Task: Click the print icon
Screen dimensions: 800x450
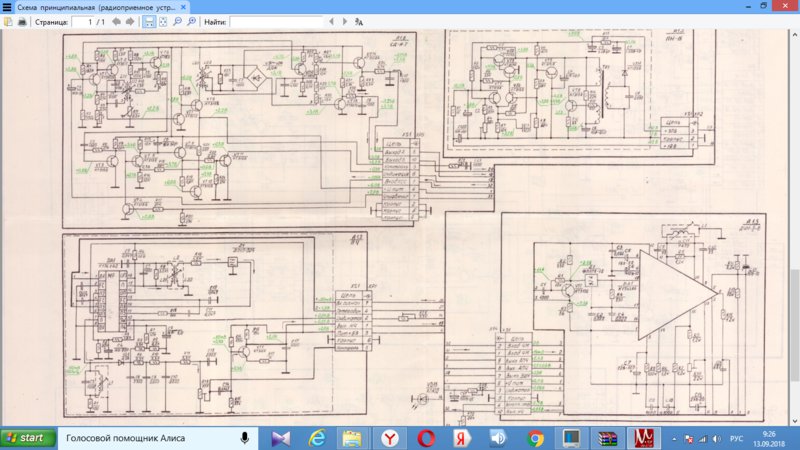Action: [22, 22]
